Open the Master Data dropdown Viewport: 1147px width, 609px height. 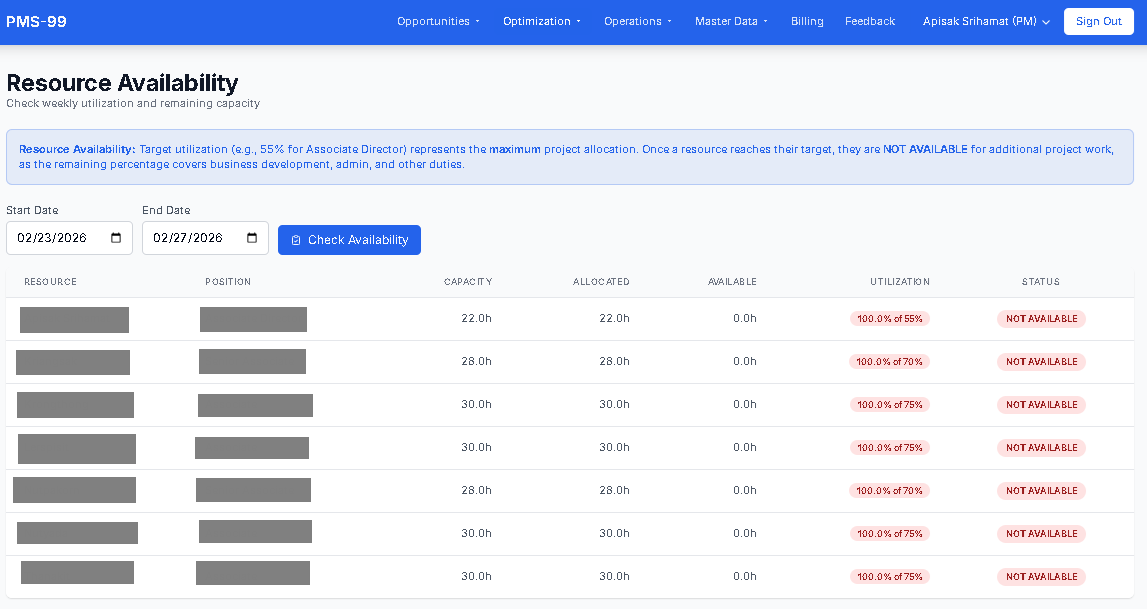click(x=731, y=21)
